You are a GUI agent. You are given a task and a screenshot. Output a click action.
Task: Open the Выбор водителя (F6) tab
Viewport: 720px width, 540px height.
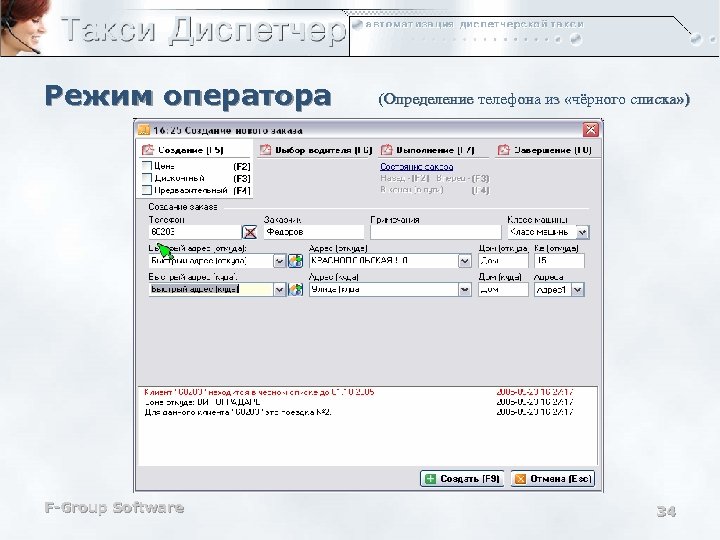coord(315,150)
